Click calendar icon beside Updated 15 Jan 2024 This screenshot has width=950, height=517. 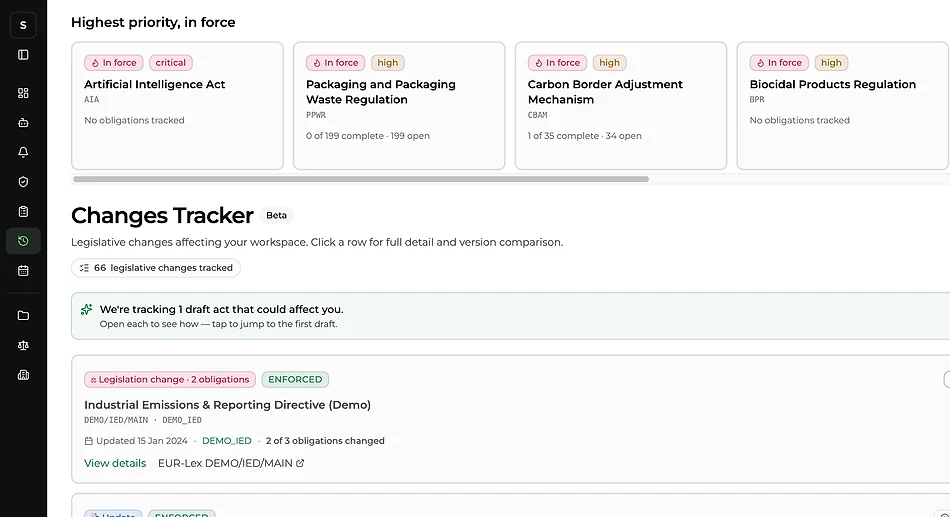point(88,441)
